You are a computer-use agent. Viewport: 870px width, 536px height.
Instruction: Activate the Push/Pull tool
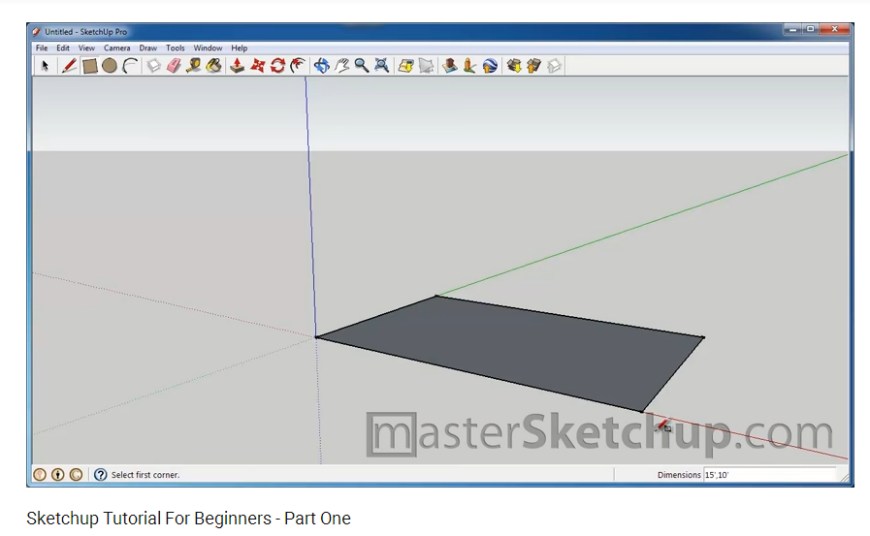point(237,66)
